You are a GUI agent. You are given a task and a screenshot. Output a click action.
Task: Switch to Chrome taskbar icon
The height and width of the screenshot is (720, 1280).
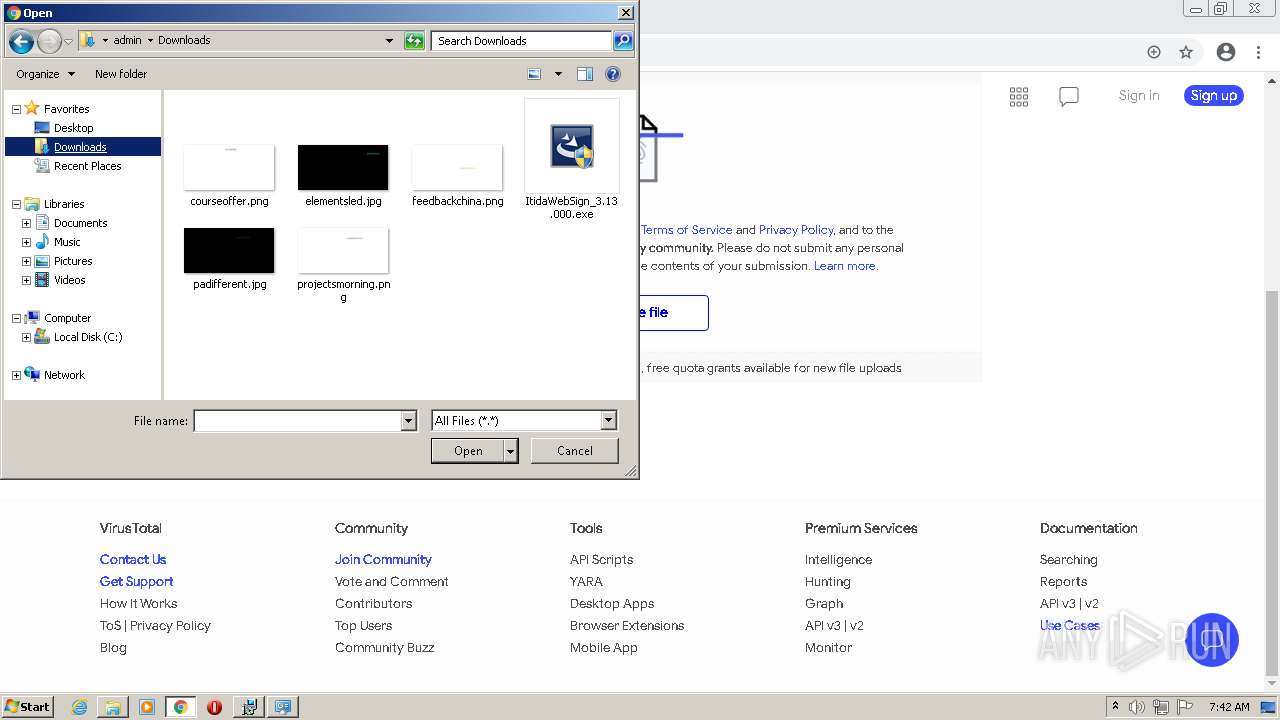tap(181, 707)
